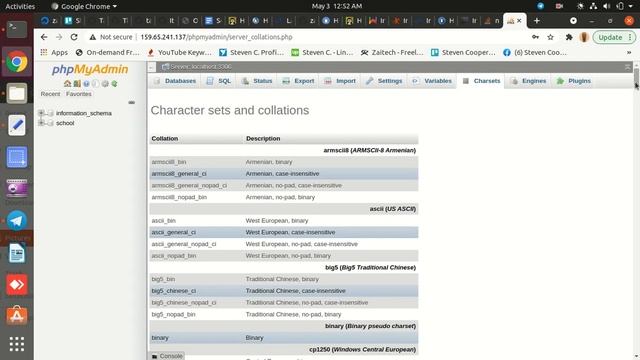The width and height of the screenshot is (640, 360).
Task: Open the navigation panel settings gear icon
Action: pos(105,84)
